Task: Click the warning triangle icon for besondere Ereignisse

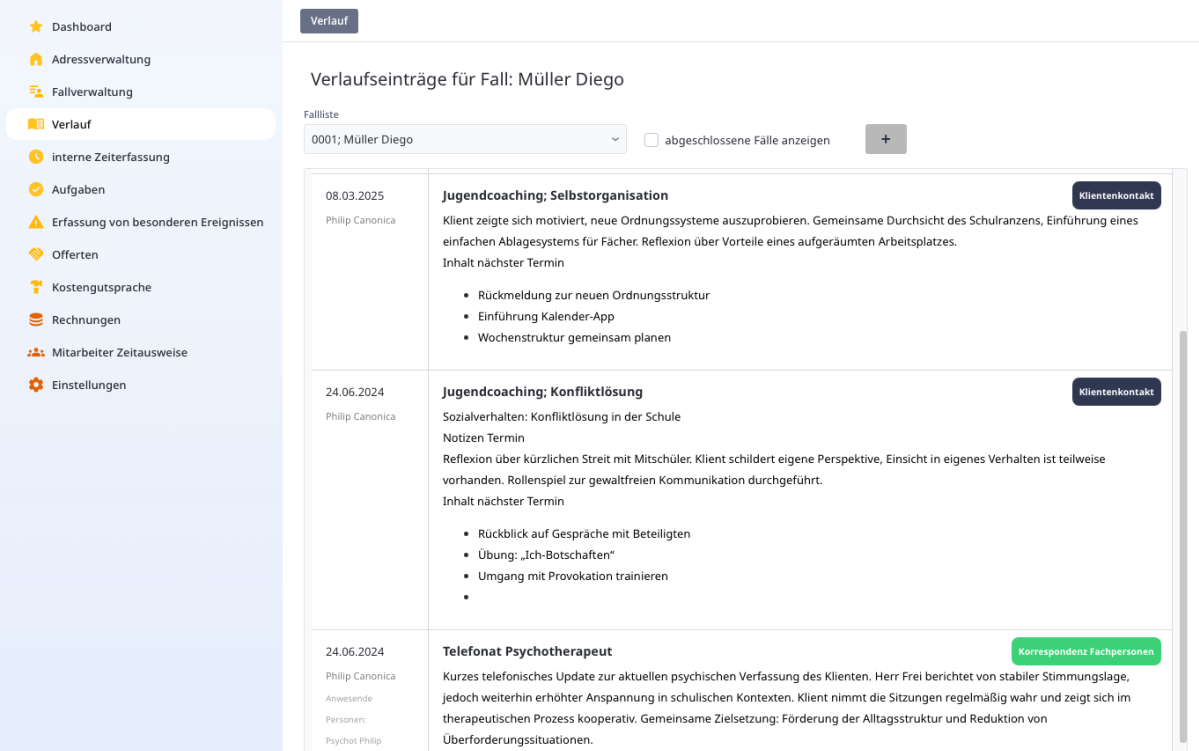Action: pyautogui.click(x=36, y=222)
